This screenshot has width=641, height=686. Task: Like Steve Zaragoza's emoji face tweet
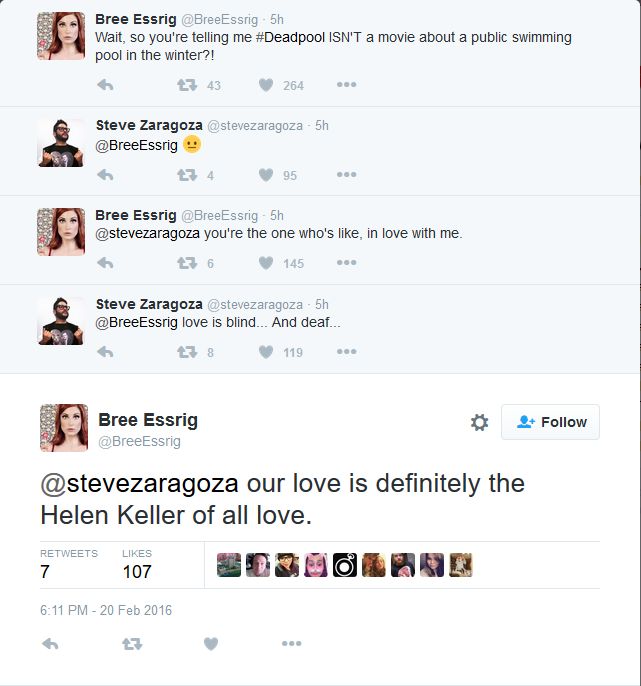tap(266, 175)
